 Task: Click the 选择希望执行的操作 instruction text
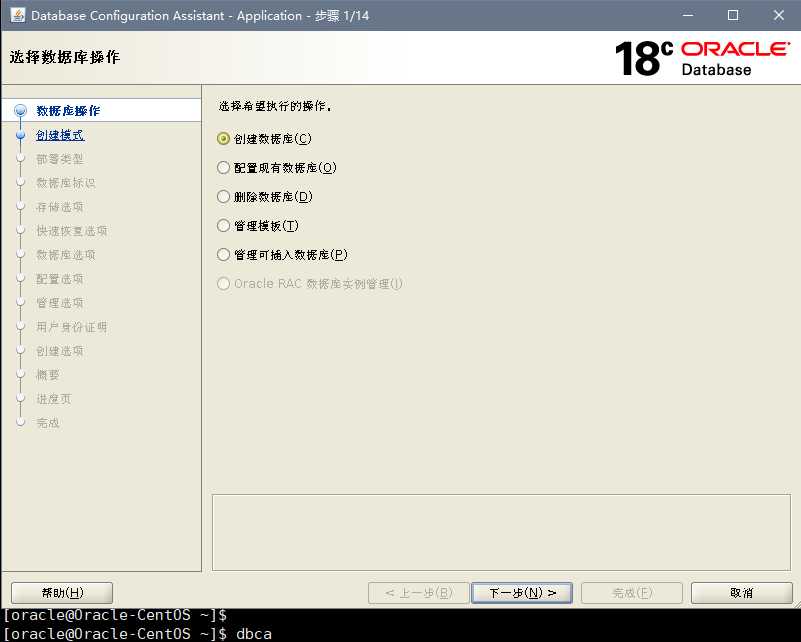click(x=275, y=106)
